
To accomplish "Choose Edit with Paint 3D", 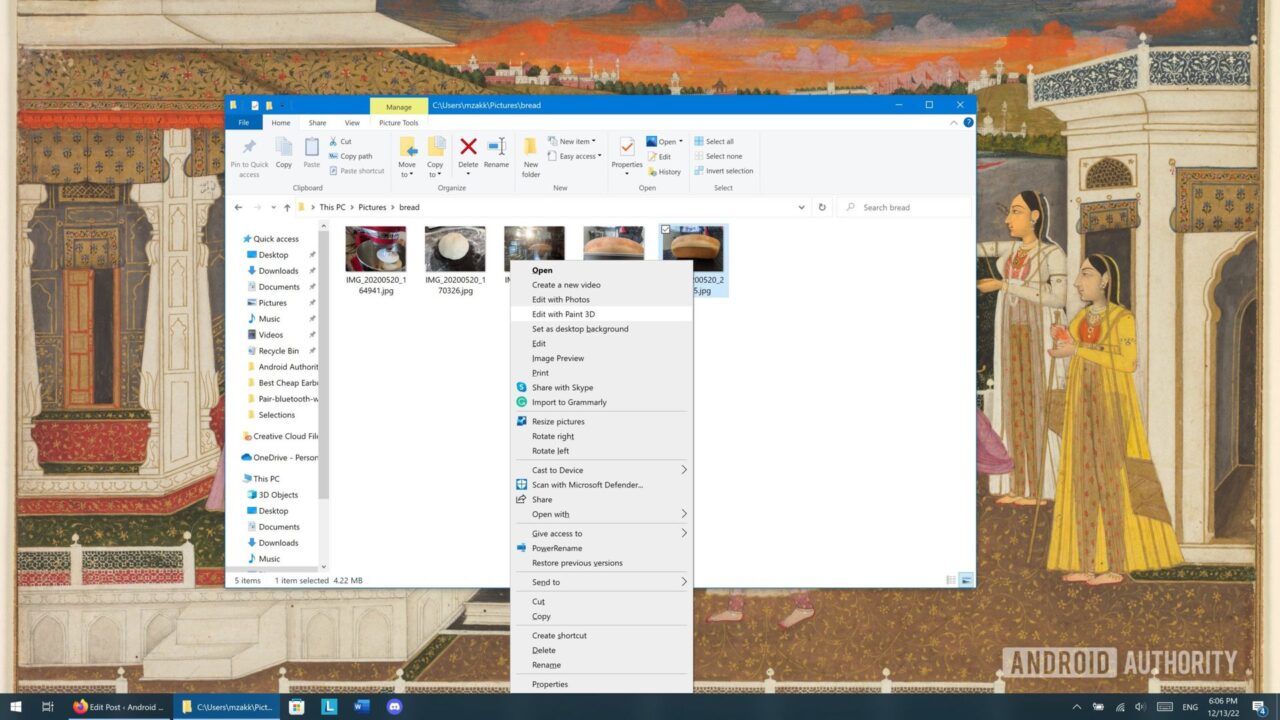I will pyautogui.click(x=563, y=314).
